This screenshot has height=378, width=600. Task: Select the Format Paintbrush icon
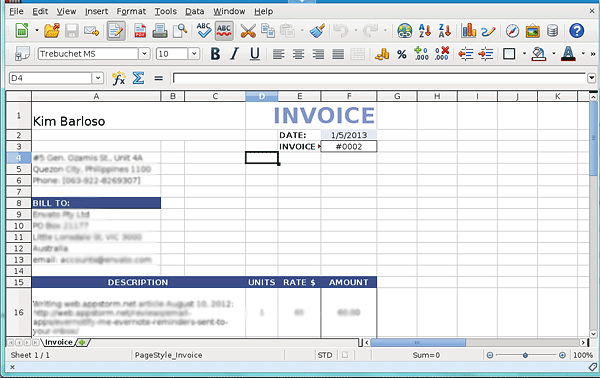tap(317, 31)
